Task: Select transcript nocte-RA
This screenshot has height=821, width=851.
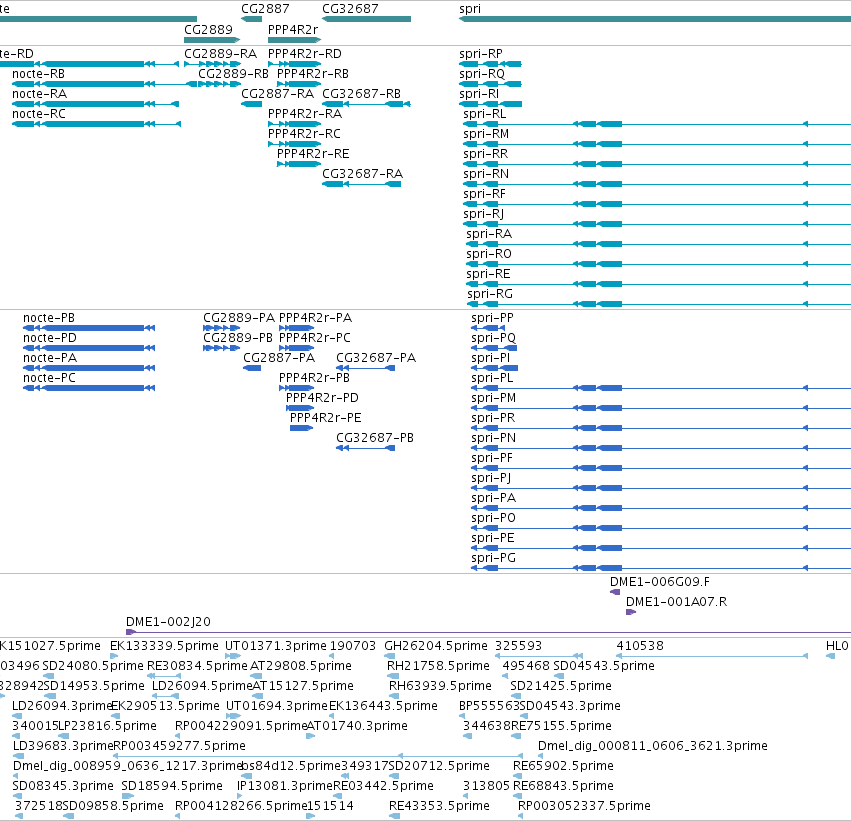Action: point(96,104)
